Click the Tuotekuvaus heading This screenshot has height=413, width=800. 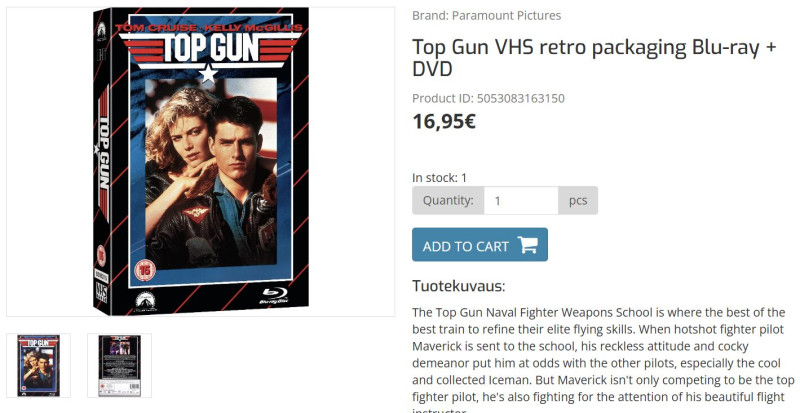tap(458, 286)
